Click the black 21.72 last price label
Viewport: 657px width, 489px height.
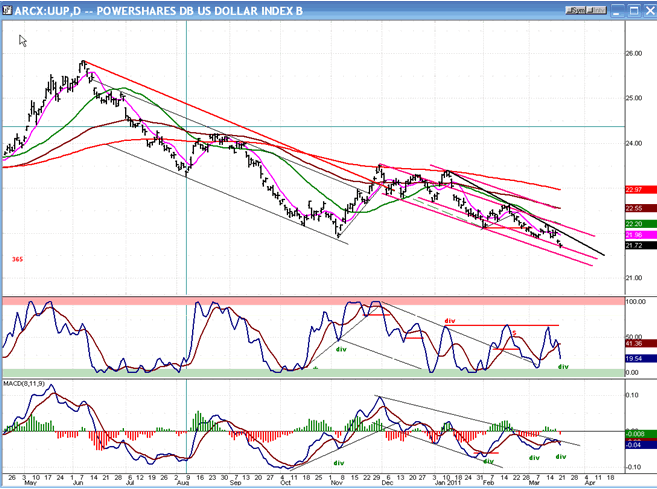641,245
